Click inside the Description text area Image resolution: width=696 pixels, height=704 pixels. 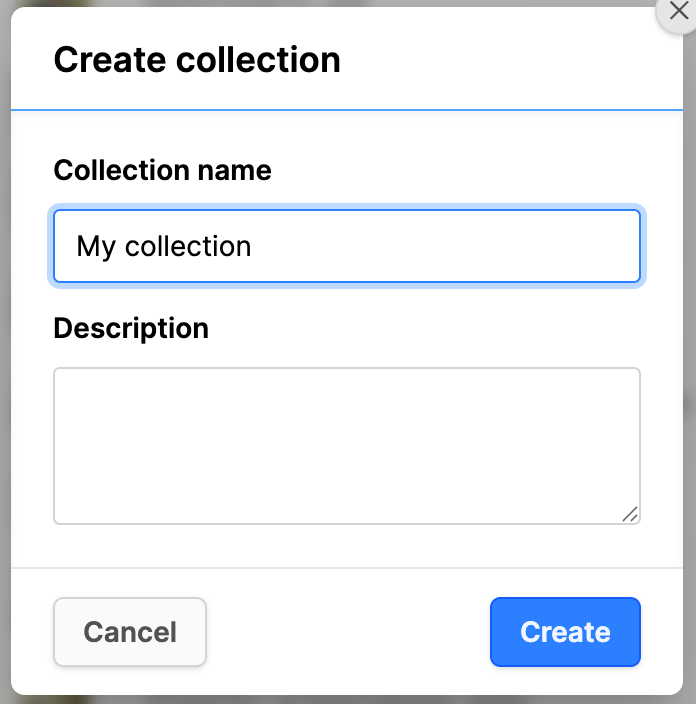point(347,446)
